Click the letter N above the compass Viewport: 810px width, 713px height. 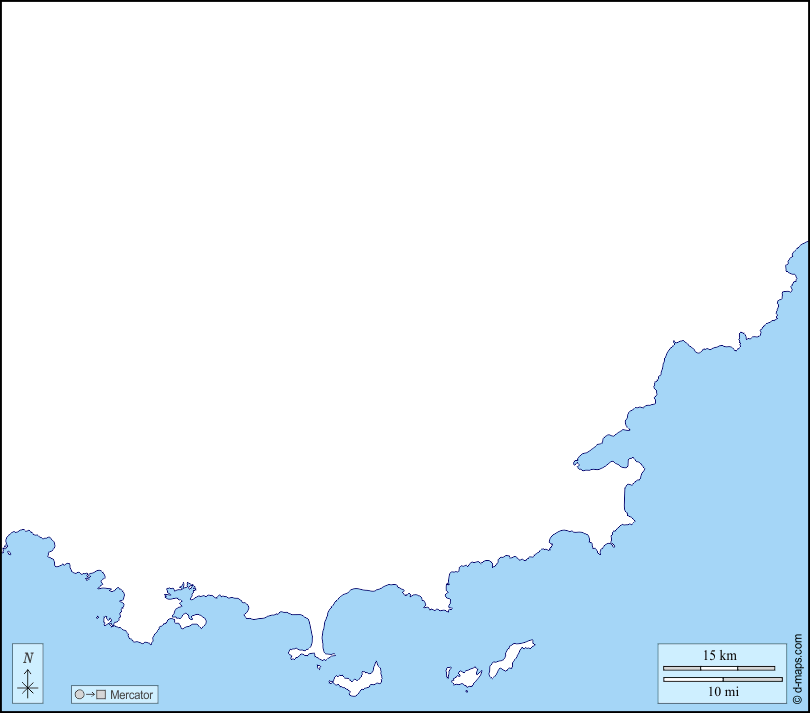point(28,657)
